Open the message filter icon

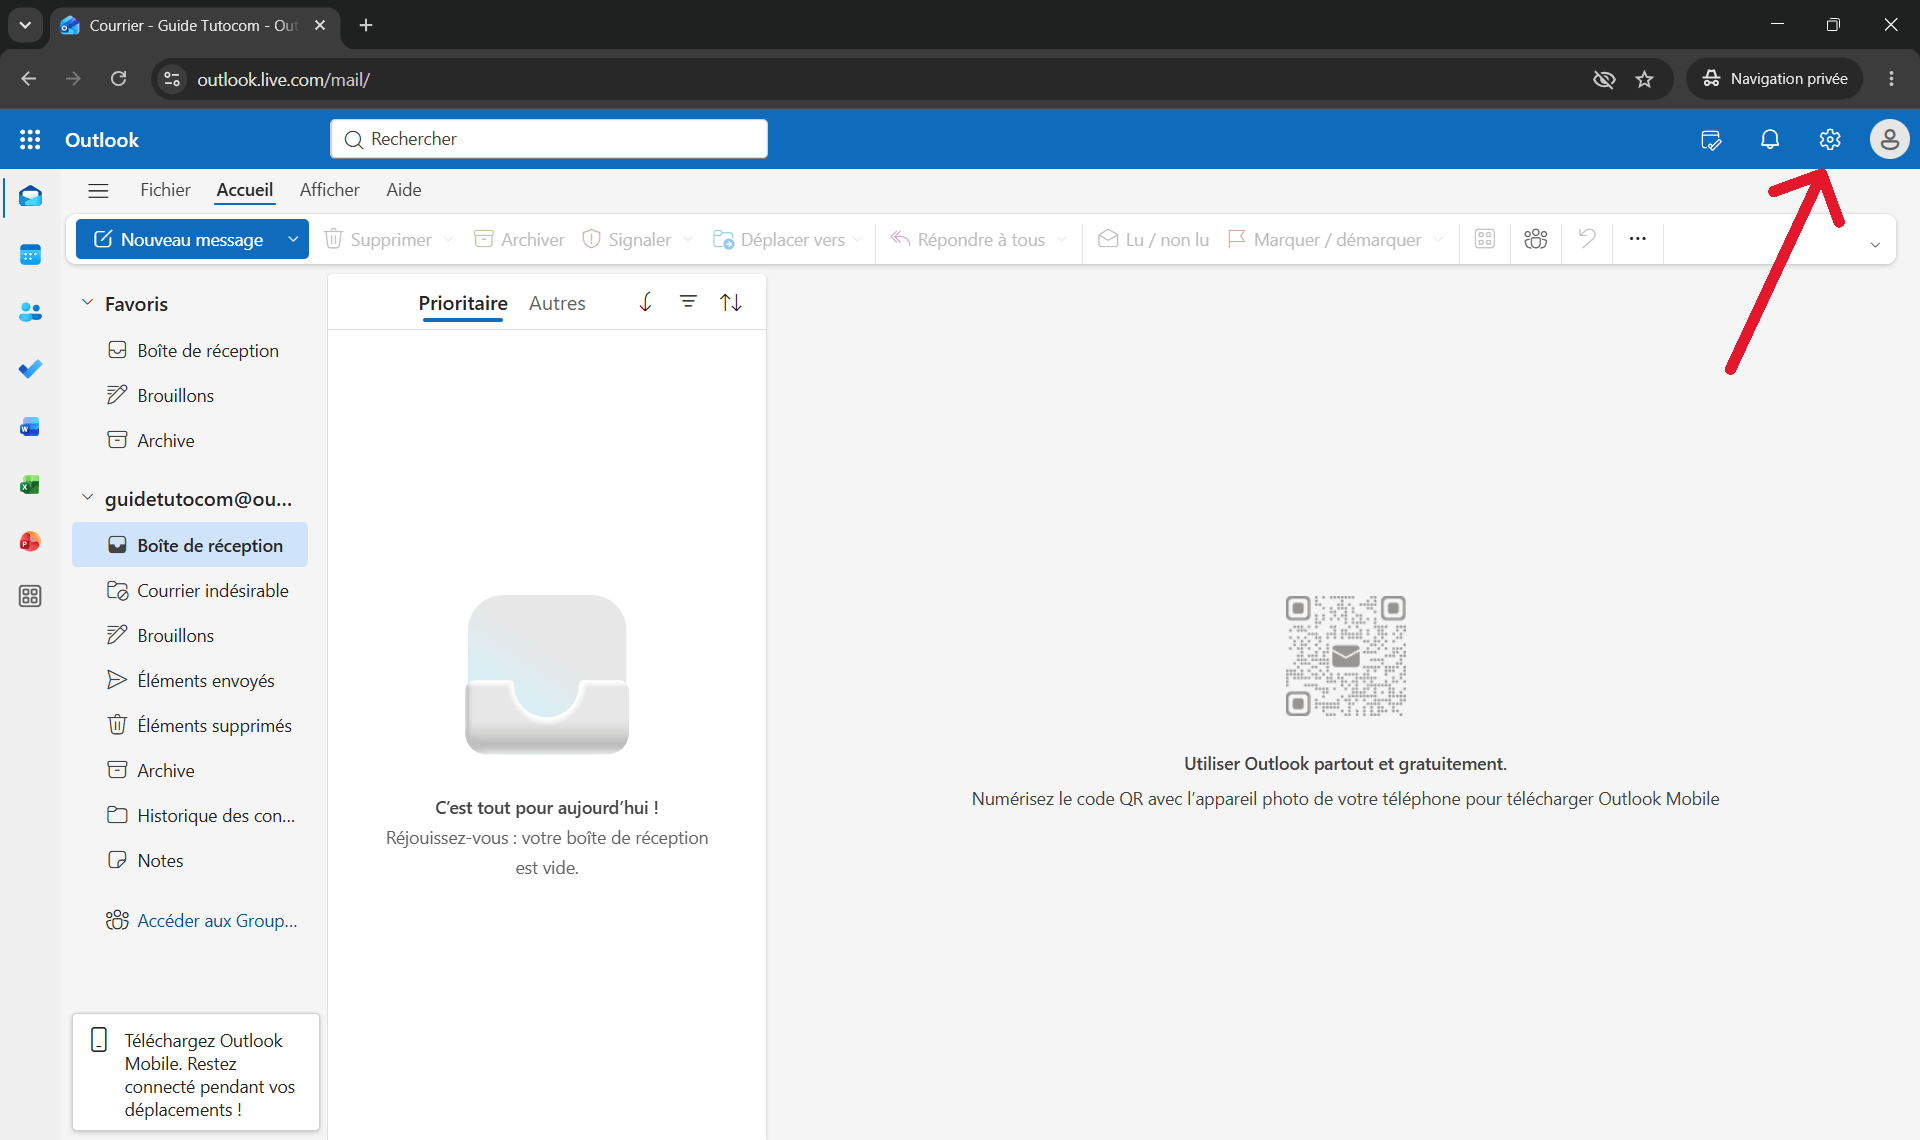[688, 302]
